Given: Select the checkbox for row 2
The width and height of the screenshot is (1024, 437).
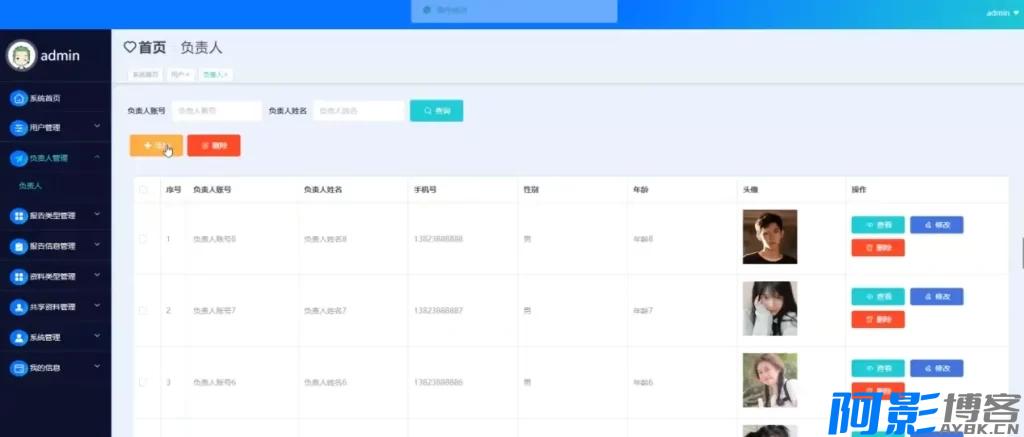Looking at the screenshot, I should point(143,310).
